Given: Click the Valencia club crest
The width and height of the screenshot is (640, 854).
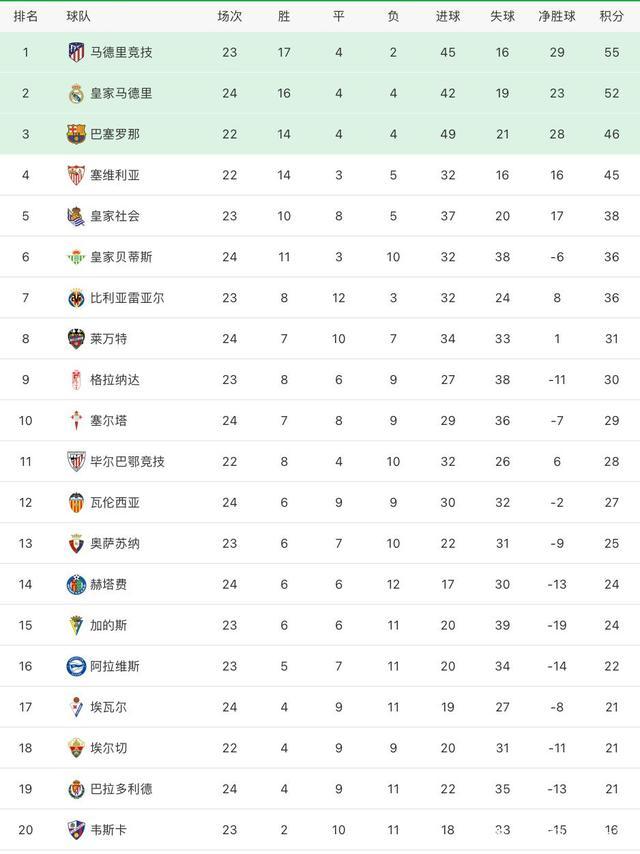Looking at the screenshot, I should 76,503.
